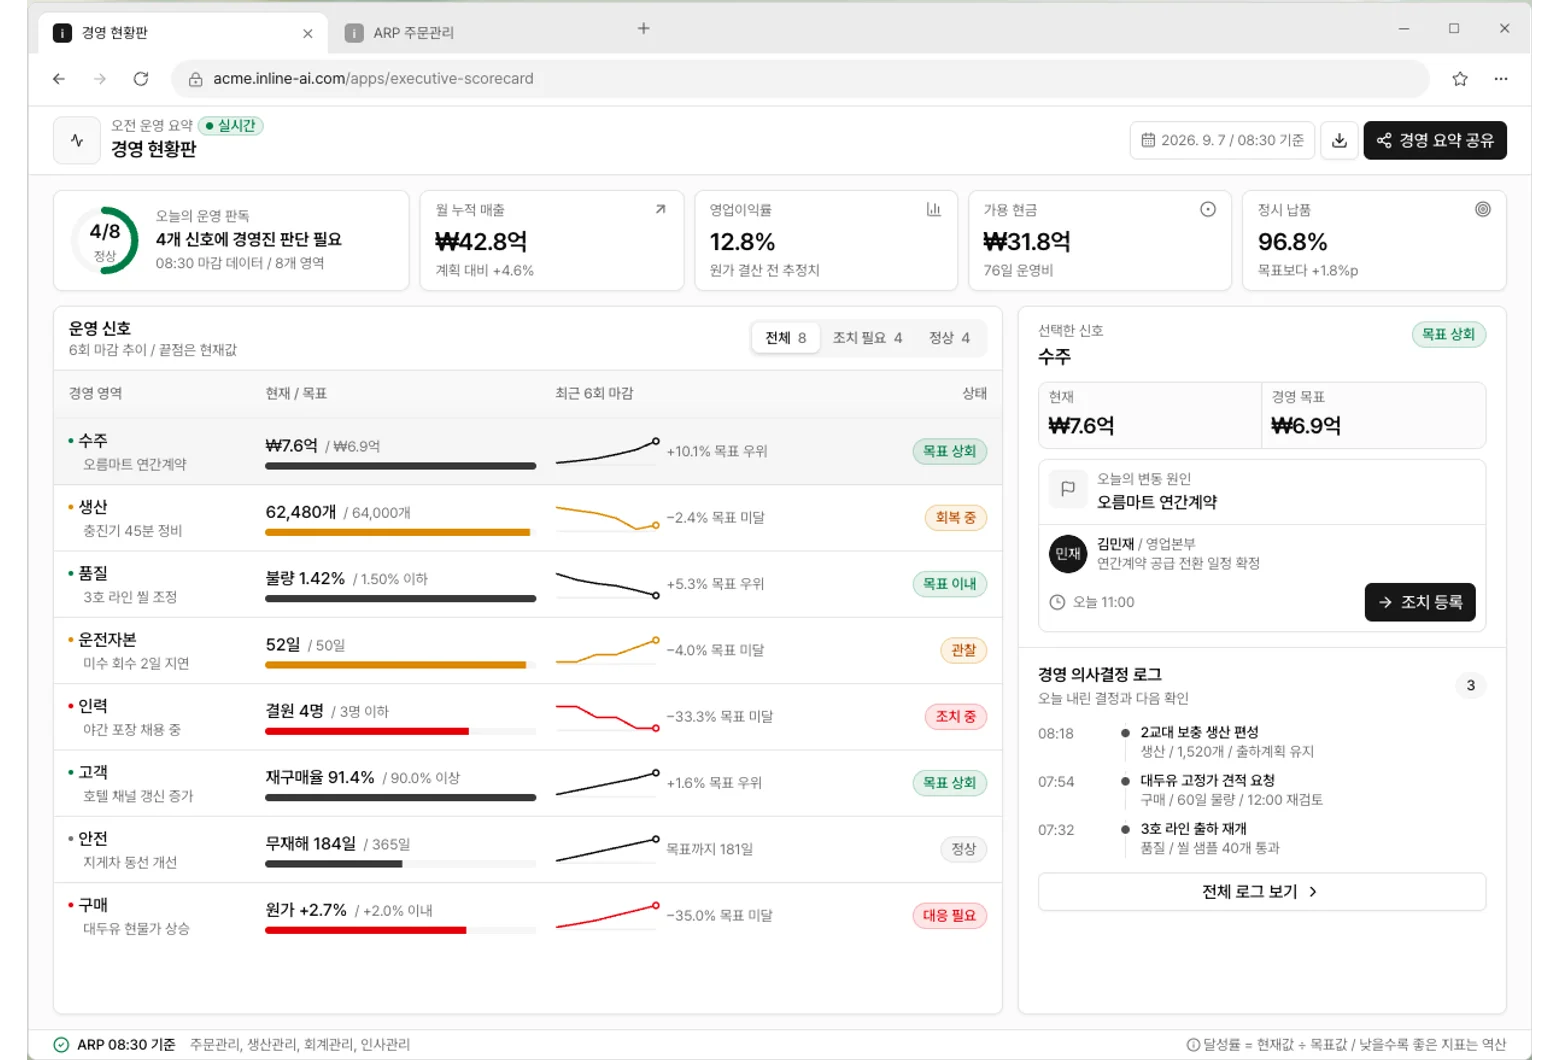Open a new browser tab with plus icon

pos(644,28)
